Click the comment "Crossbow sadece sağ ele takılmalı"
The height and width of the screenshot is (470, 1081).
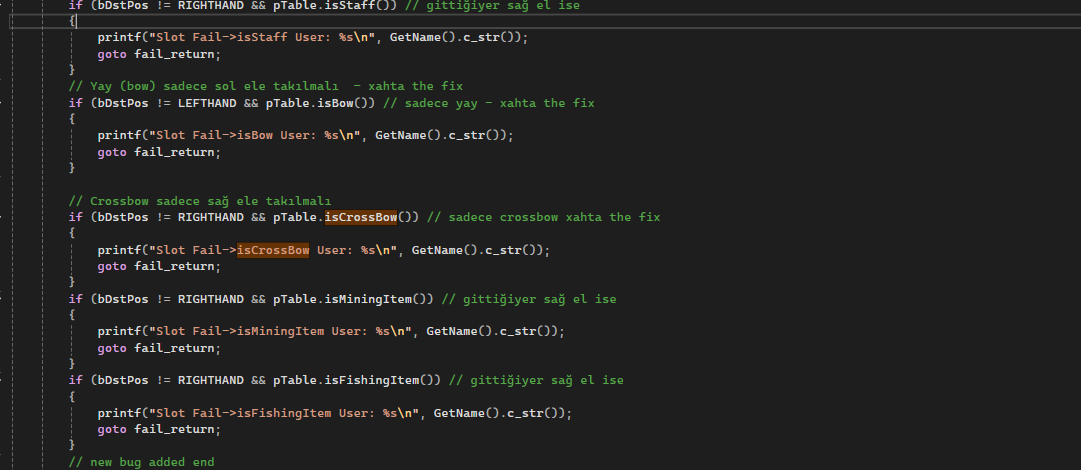(x=200, y=201)
